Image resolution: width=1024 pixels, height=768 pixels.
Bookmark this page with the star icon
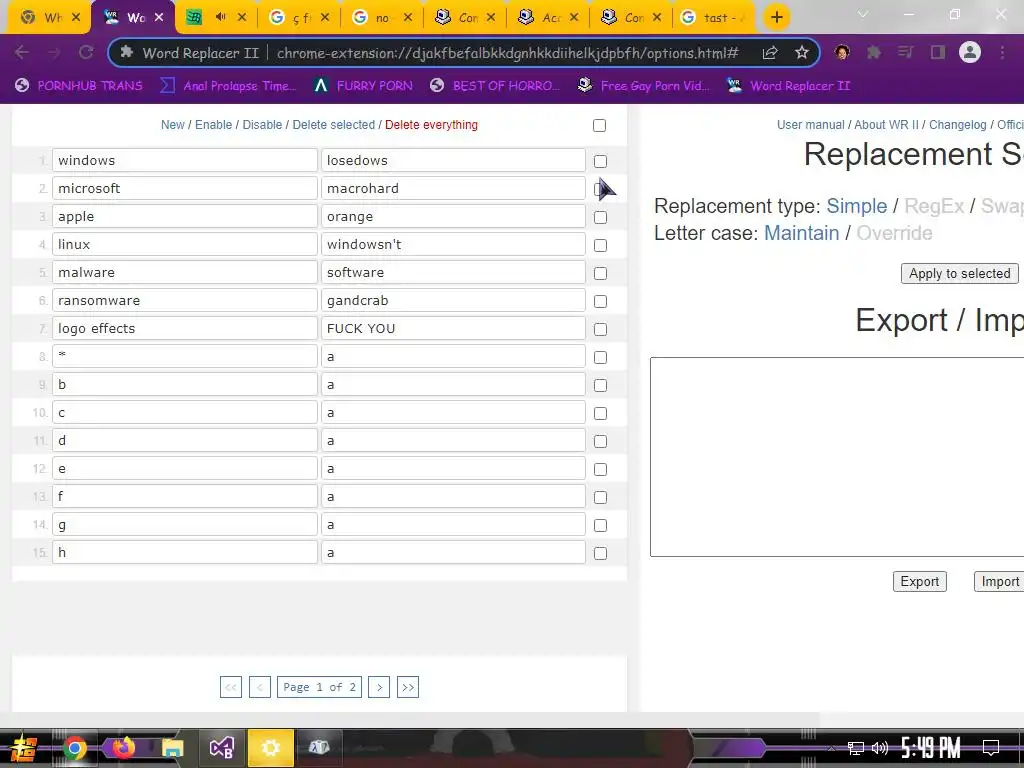802,53
